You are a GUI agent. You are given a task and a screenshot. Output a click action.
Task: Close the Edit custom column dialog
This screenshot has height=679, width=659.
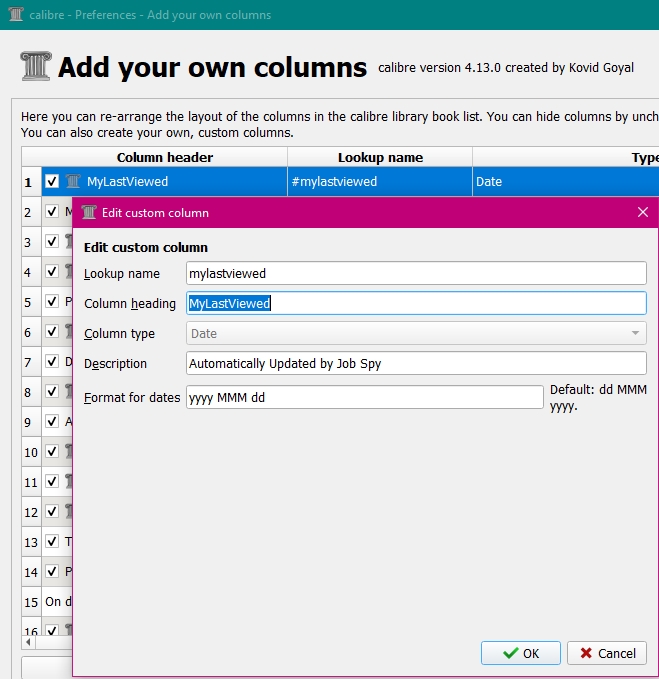(643, 212)
